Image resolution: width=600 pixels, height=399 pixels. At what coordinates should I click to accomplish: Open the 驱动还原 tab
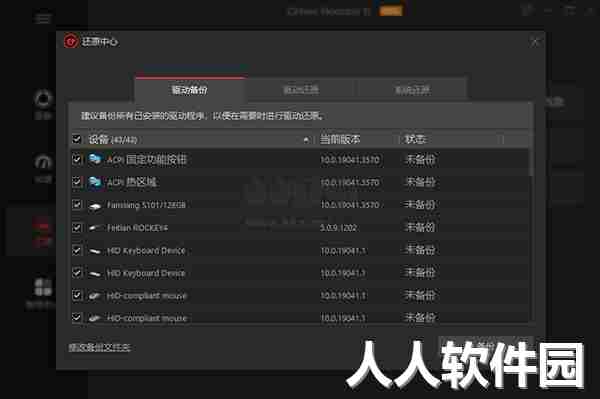pyautogui.click(x=301, y=90)
